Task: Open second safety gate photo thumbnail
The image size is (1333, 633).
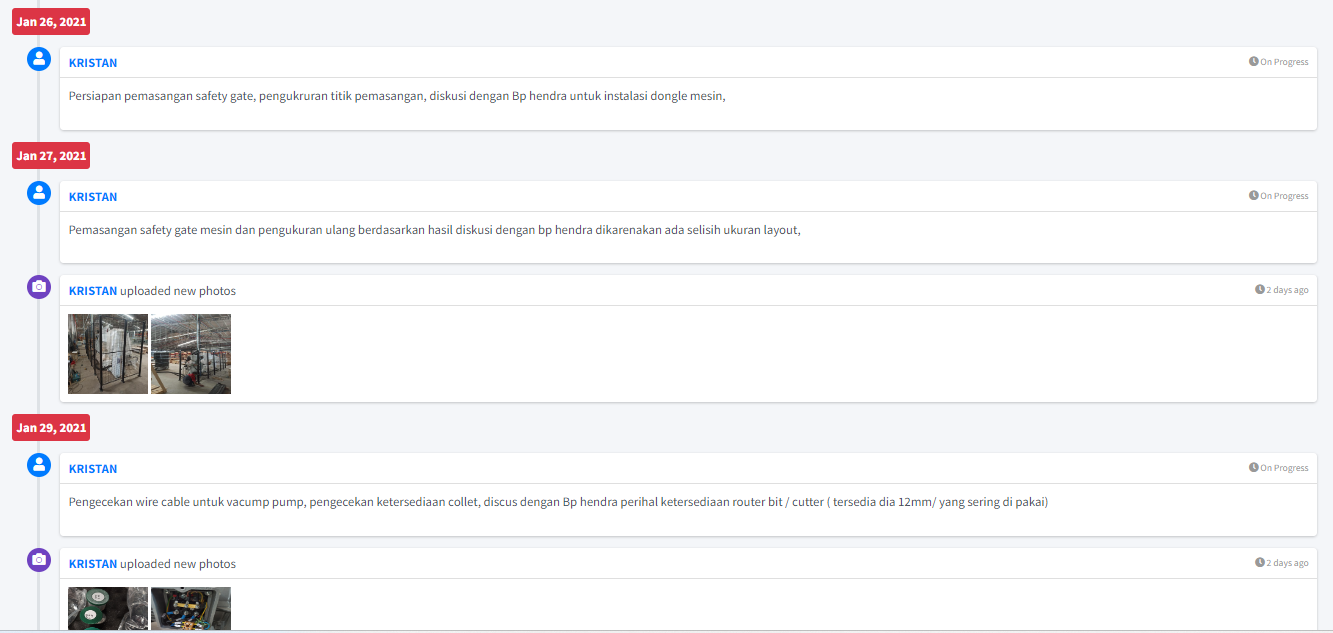Action: click(191, 354)
